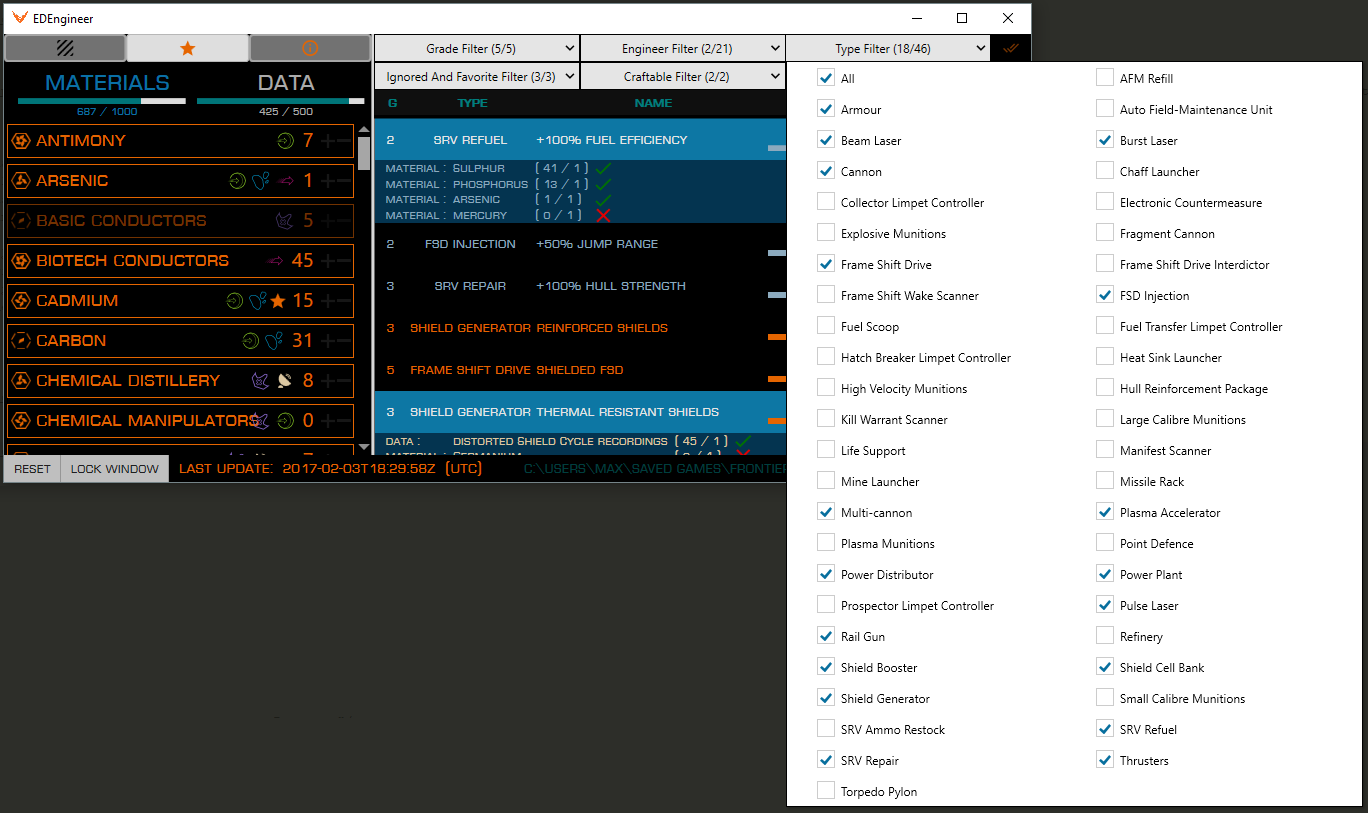Click the Materials capacity progress bar
This screenshot has width=1368, height=813.
click(x=101, y=101)
